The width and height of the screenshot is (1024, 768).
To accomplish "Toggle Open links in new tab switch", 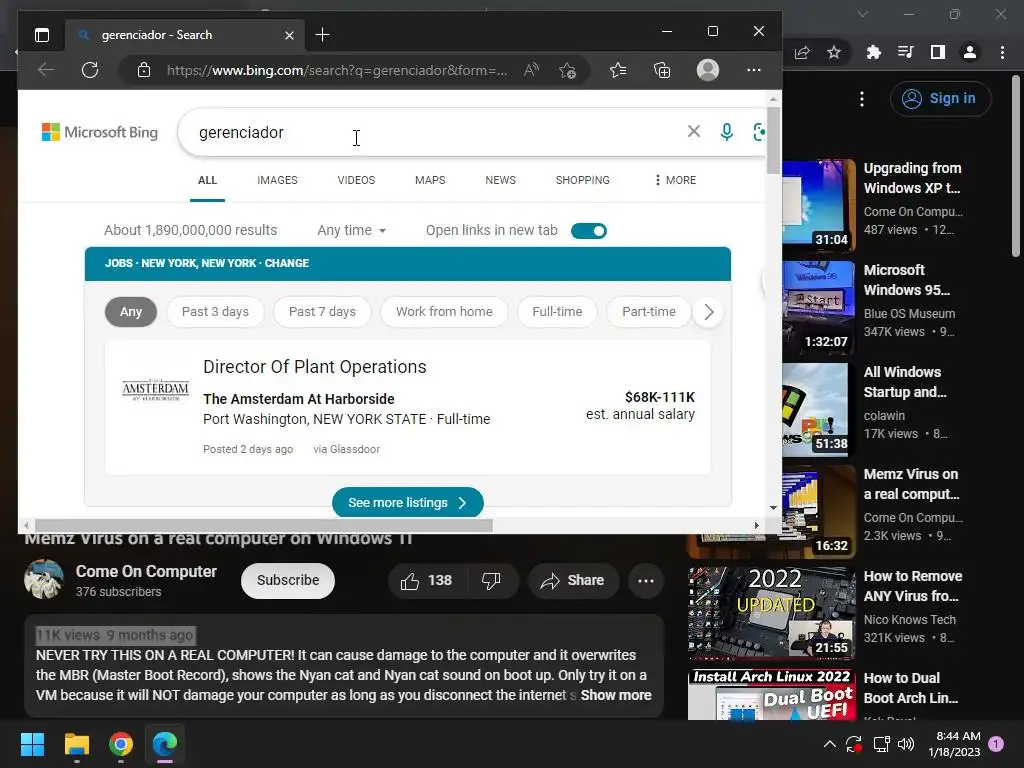I will coord(588,231).
